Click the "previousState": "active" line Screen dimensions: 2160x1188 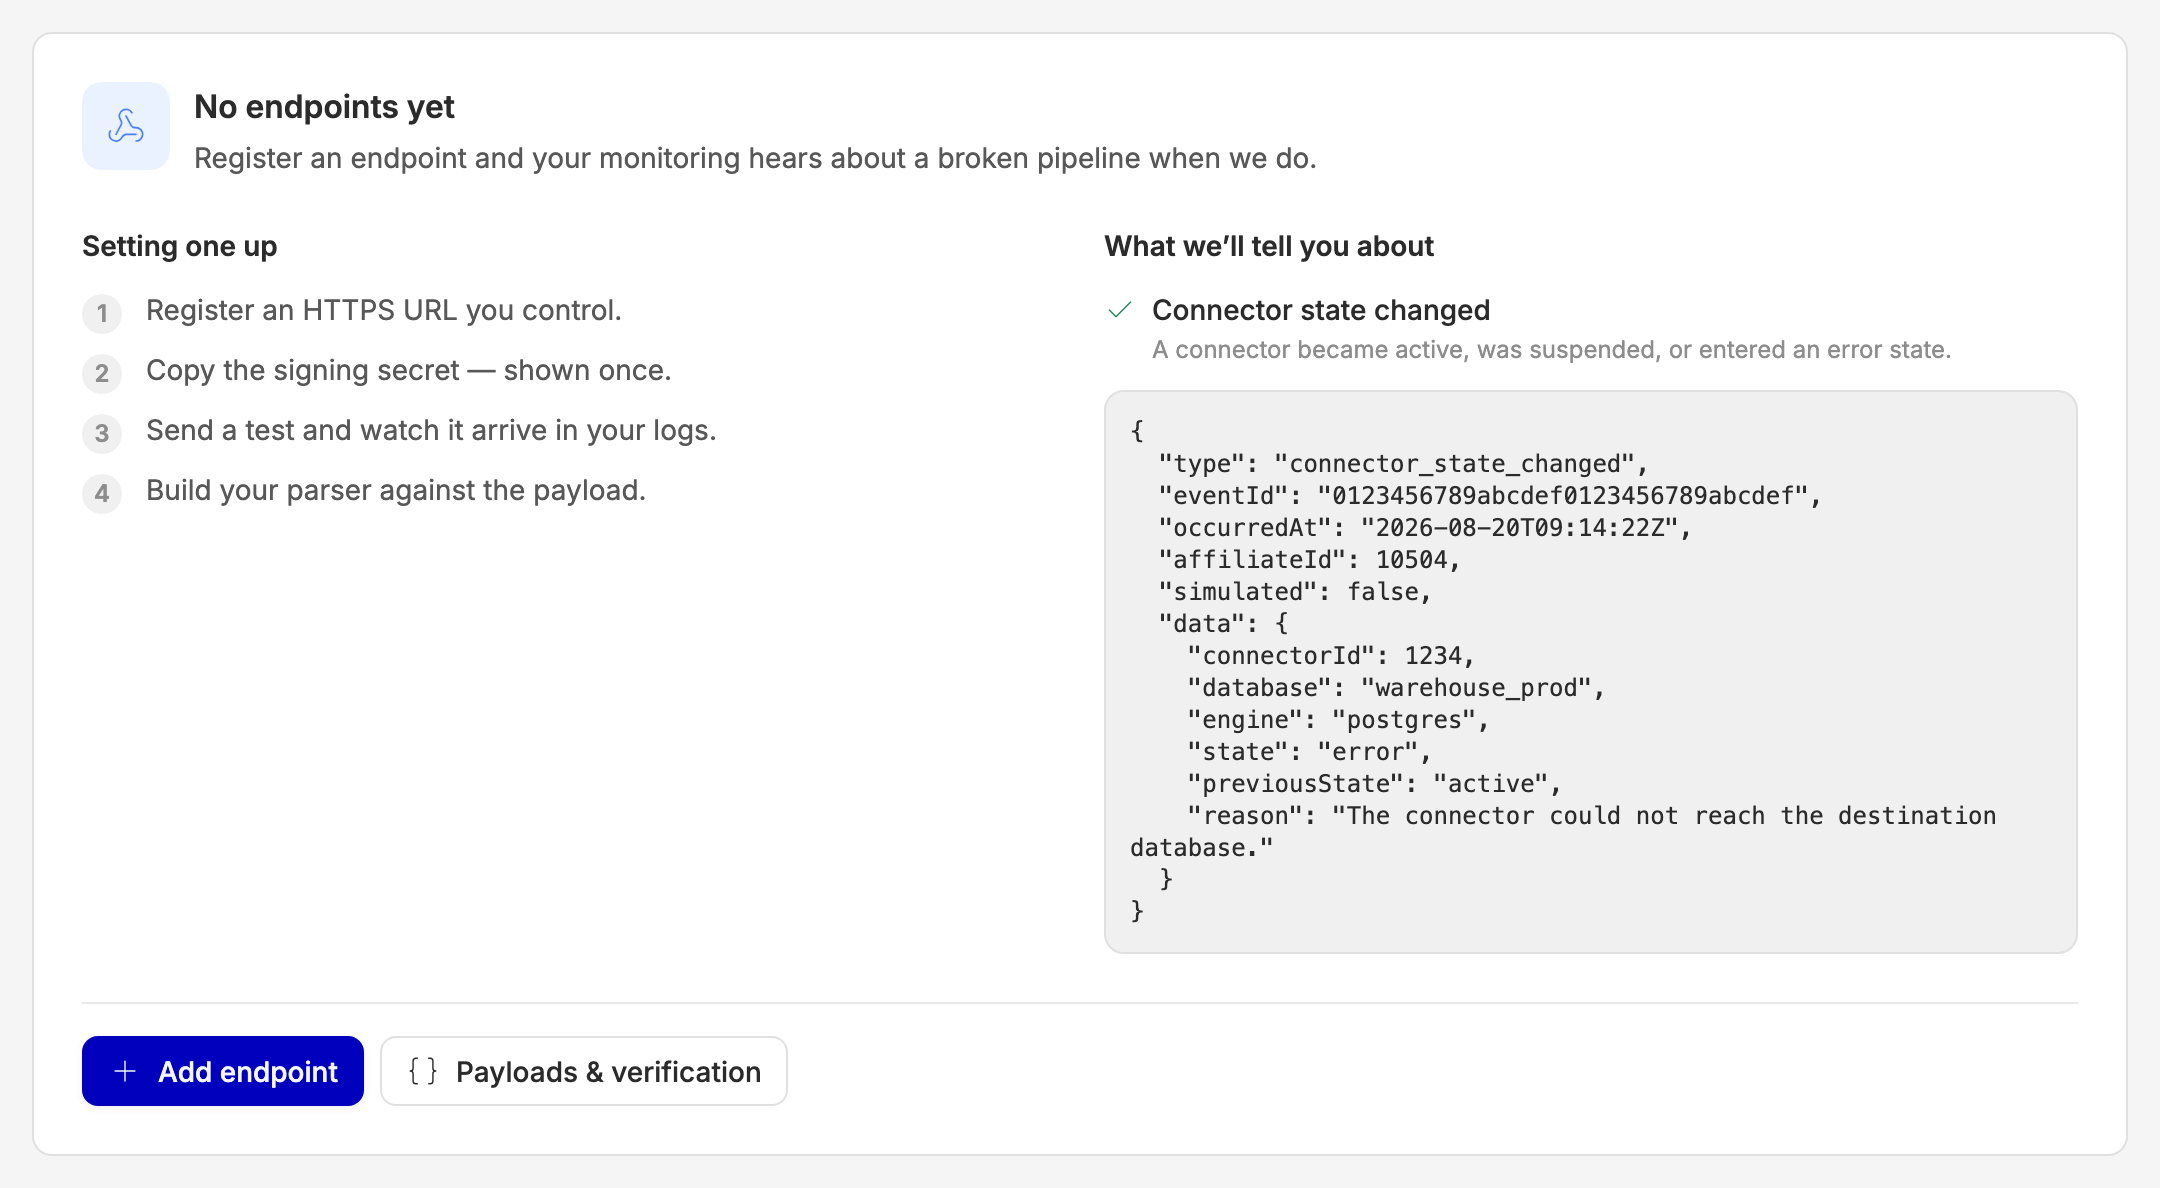(1373, 784)
